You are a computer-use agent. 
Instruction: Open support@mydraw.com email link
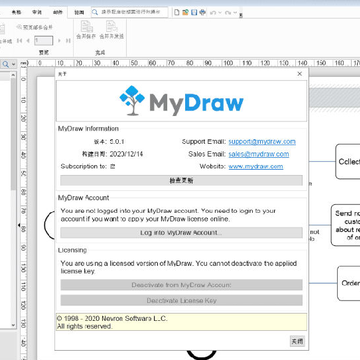click(x=262, y=142)
